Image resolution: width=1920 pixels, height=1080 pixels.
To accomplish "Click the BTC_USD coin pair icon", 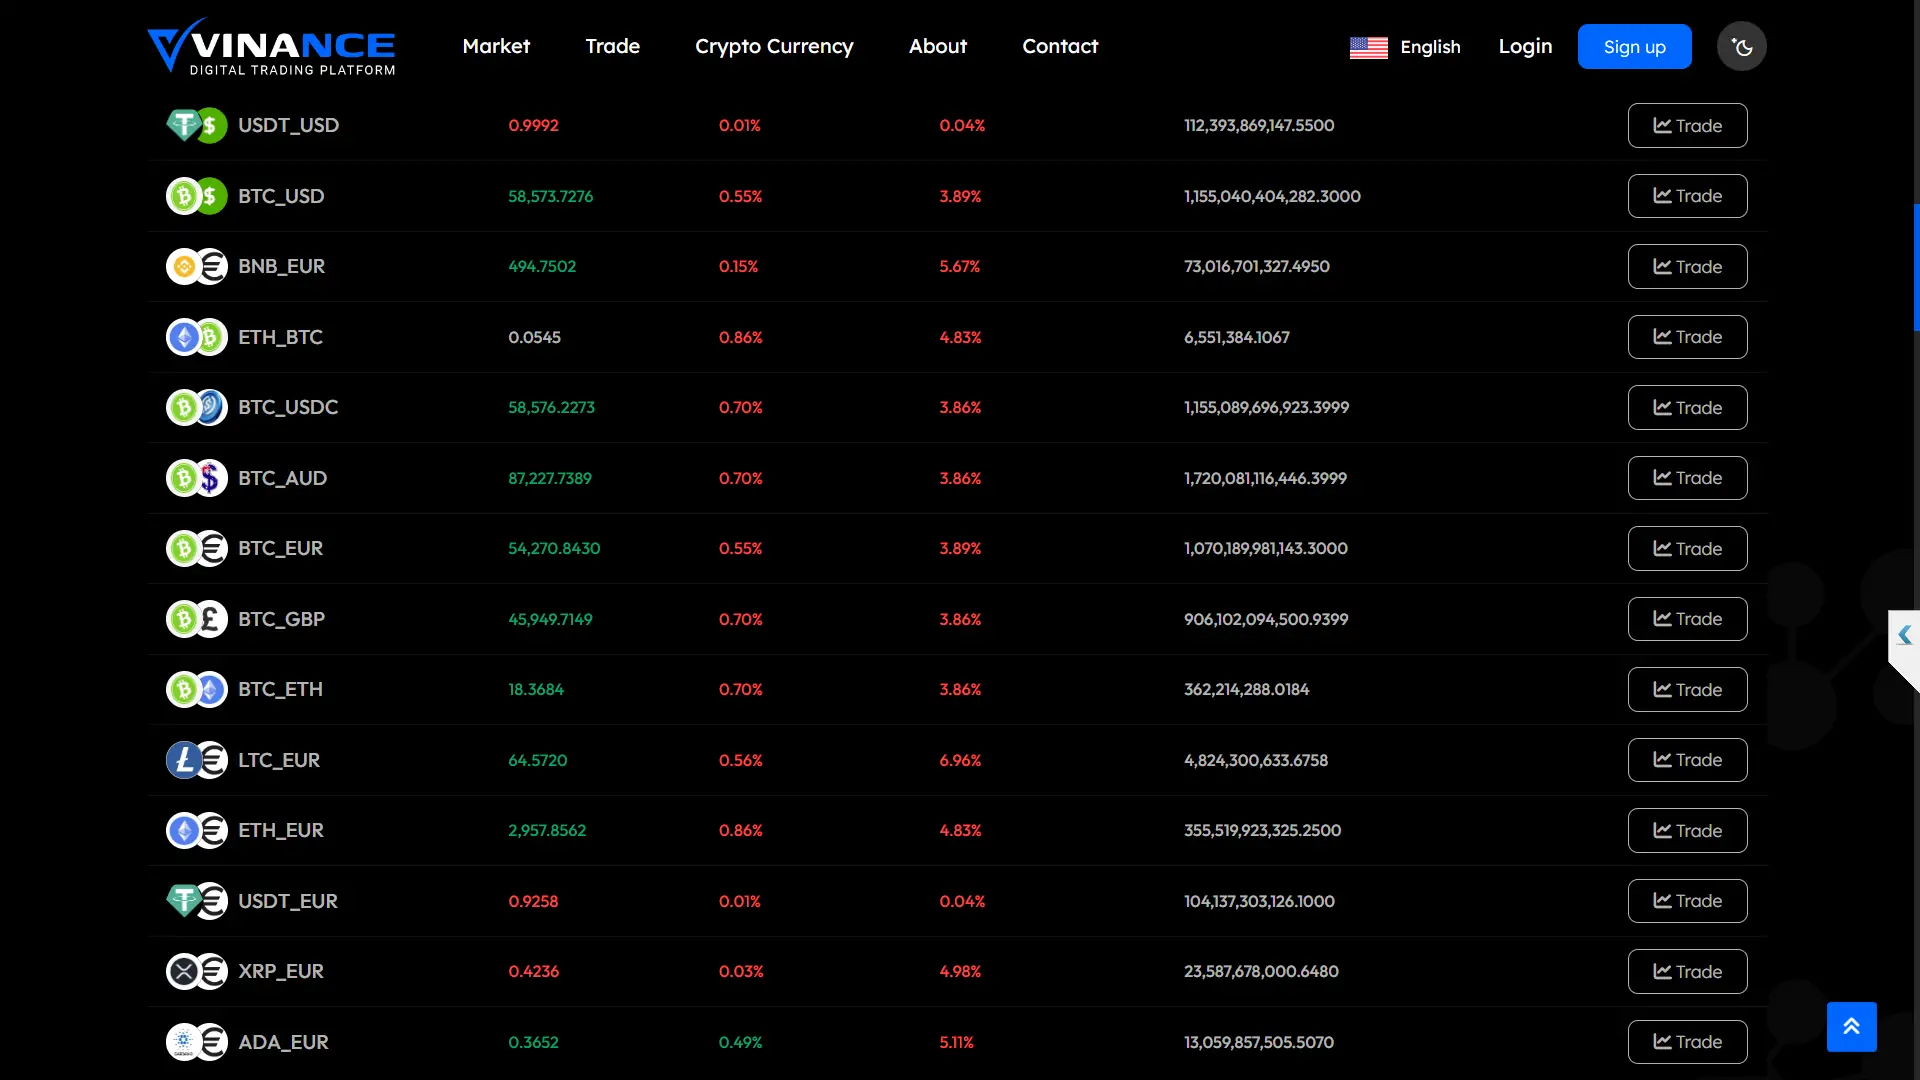I will pyautogui.click(x=196, y=196).
